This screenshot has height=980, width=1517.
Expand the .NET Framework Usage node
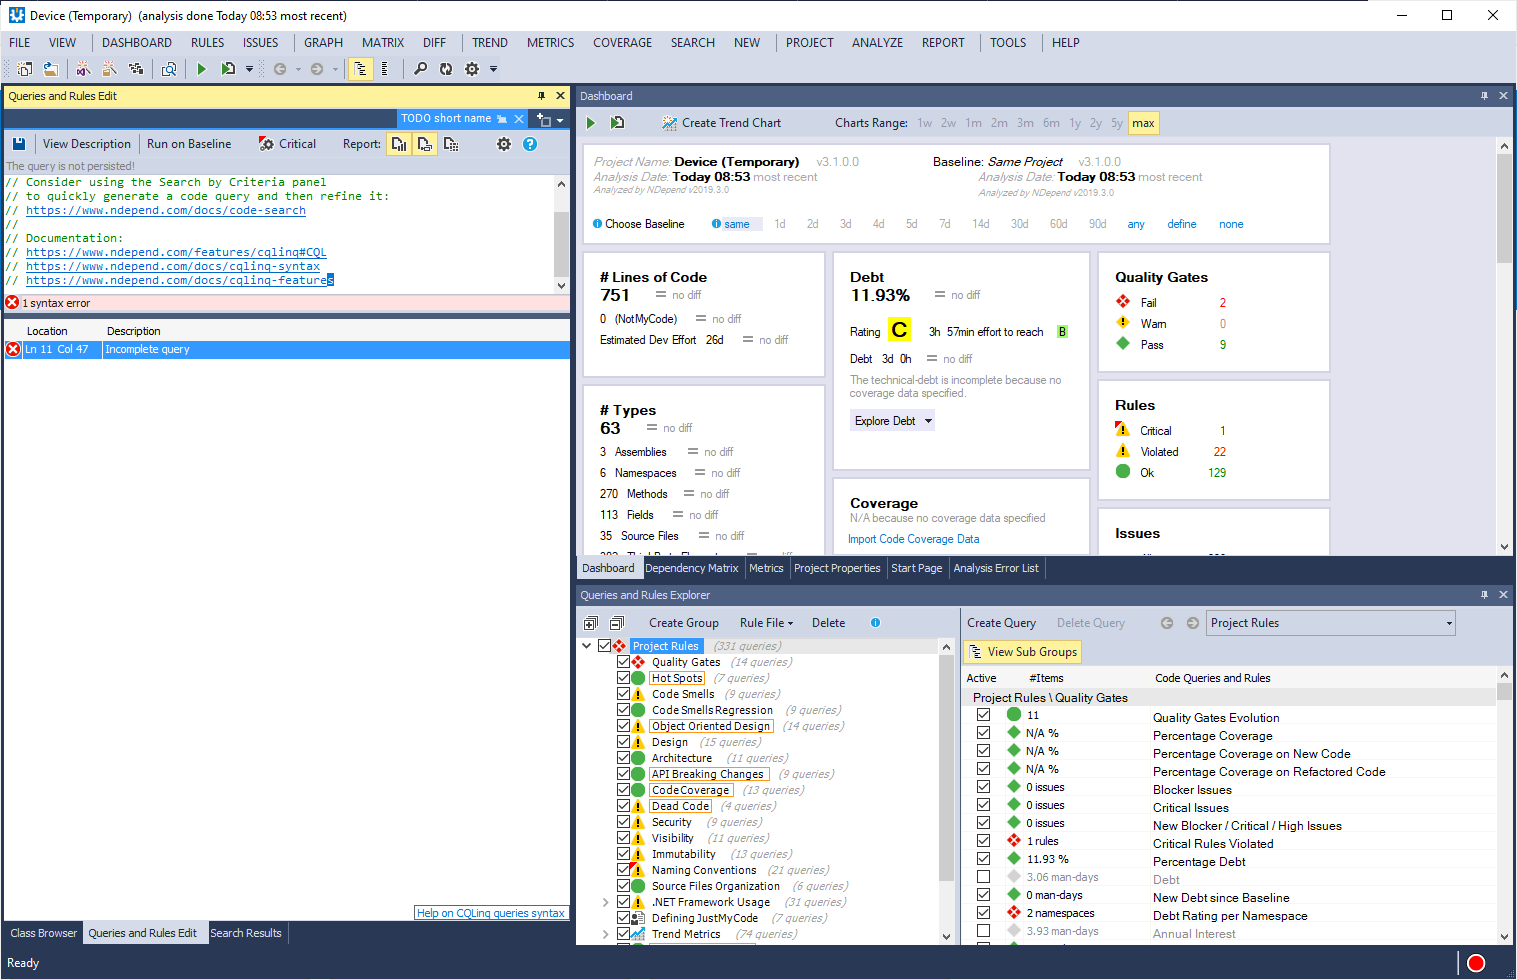pos(606,902)
